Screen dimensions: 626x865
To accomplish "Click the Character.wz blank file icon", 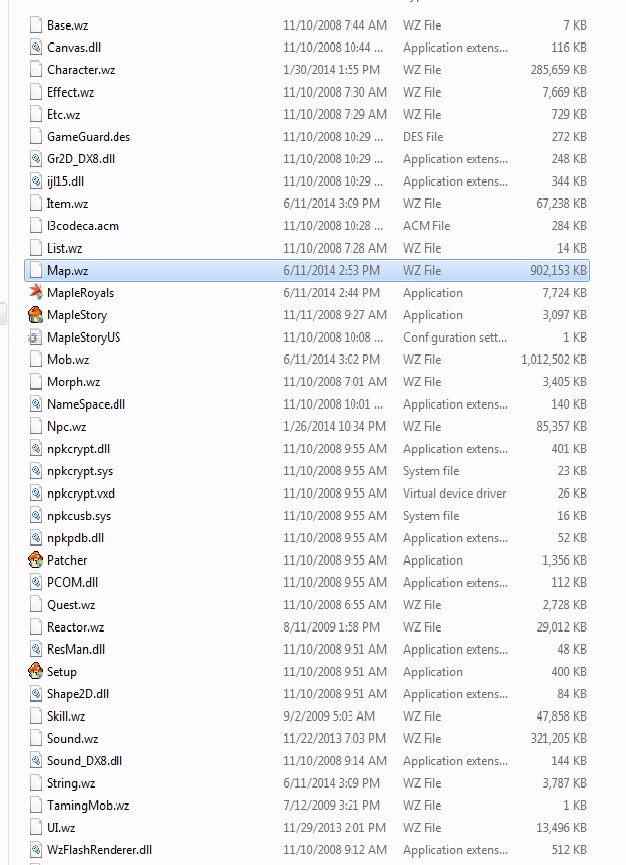I will point(35,70).
